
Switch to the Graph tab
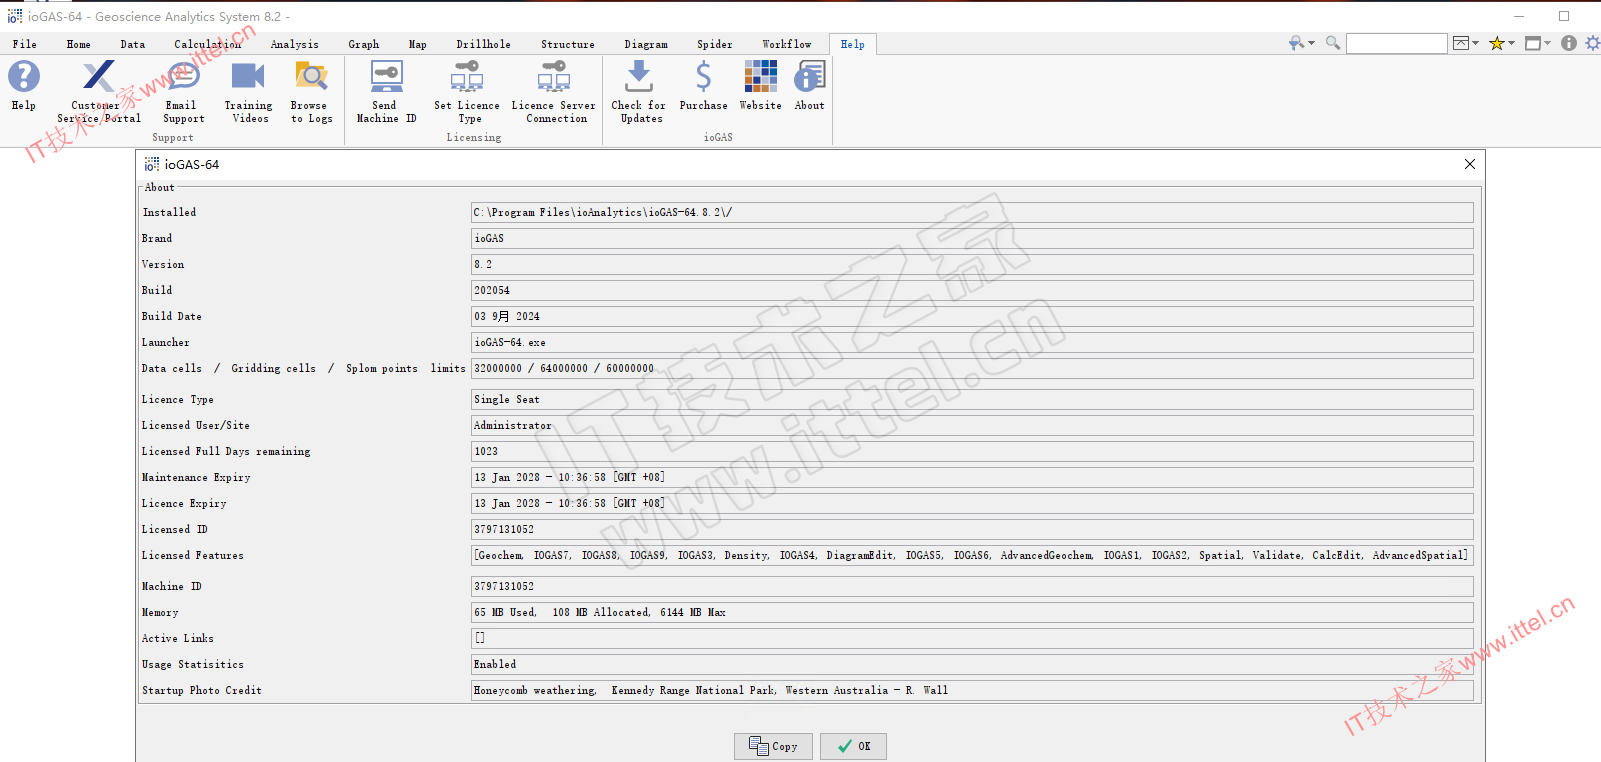[x=364, y=44]
